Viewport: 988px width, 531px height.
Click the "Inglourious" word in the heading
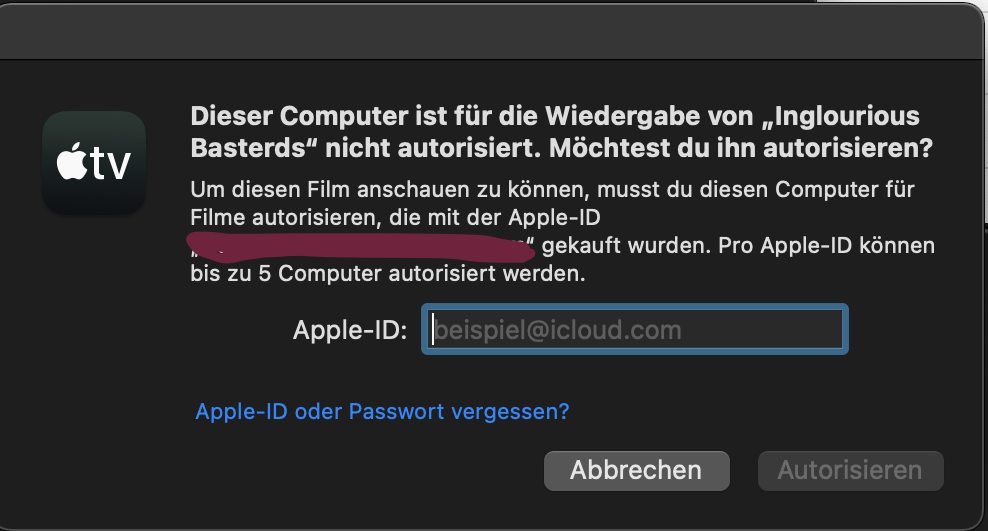847,116
